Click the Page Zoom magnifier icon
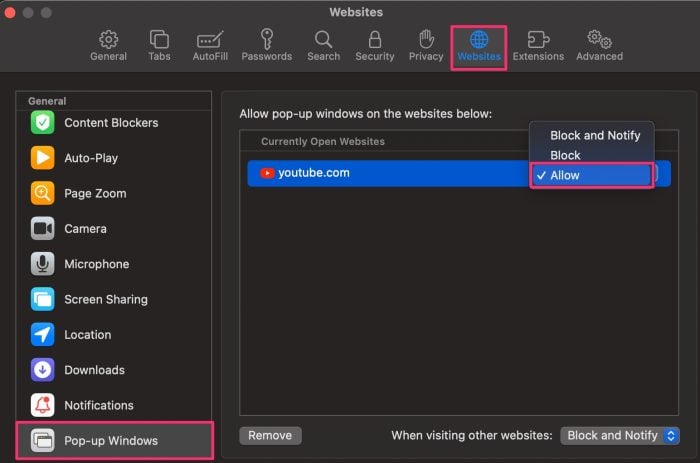700x463 pixels. pos(42,193)
